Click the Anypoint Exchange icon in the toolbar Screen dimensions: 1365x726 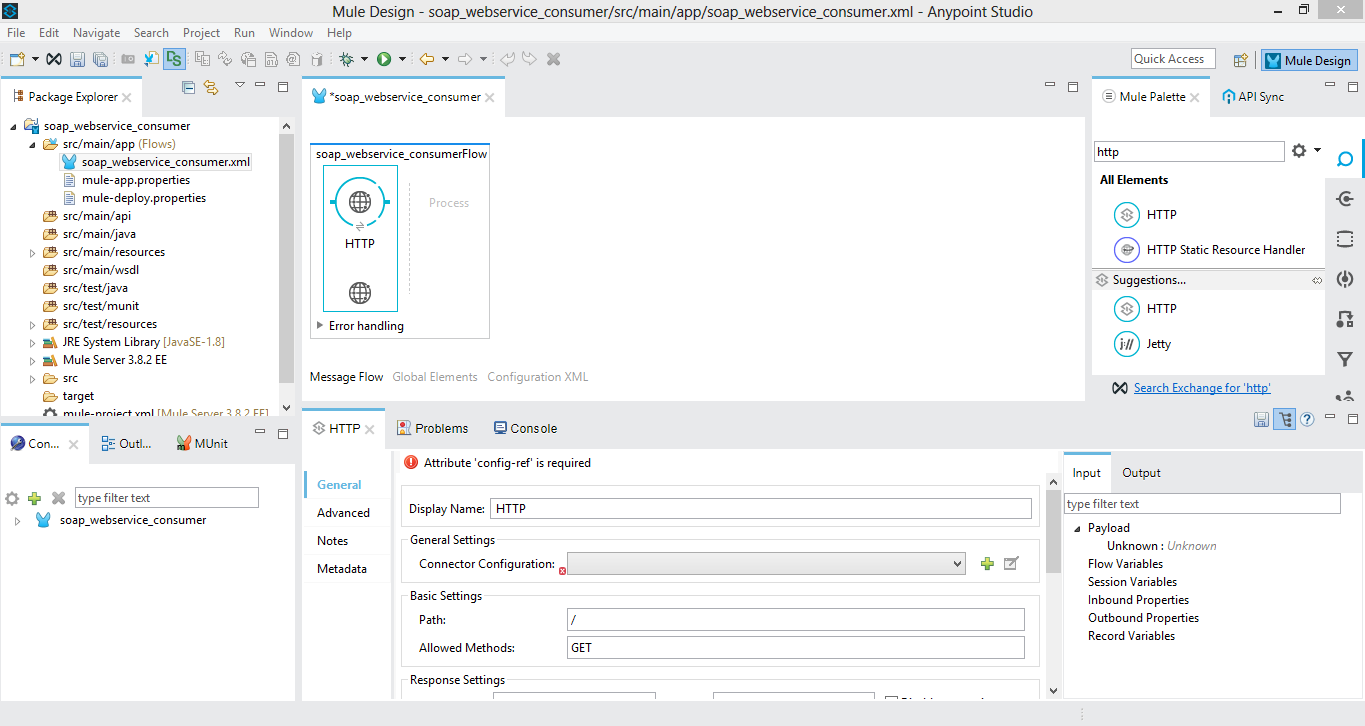54,60
